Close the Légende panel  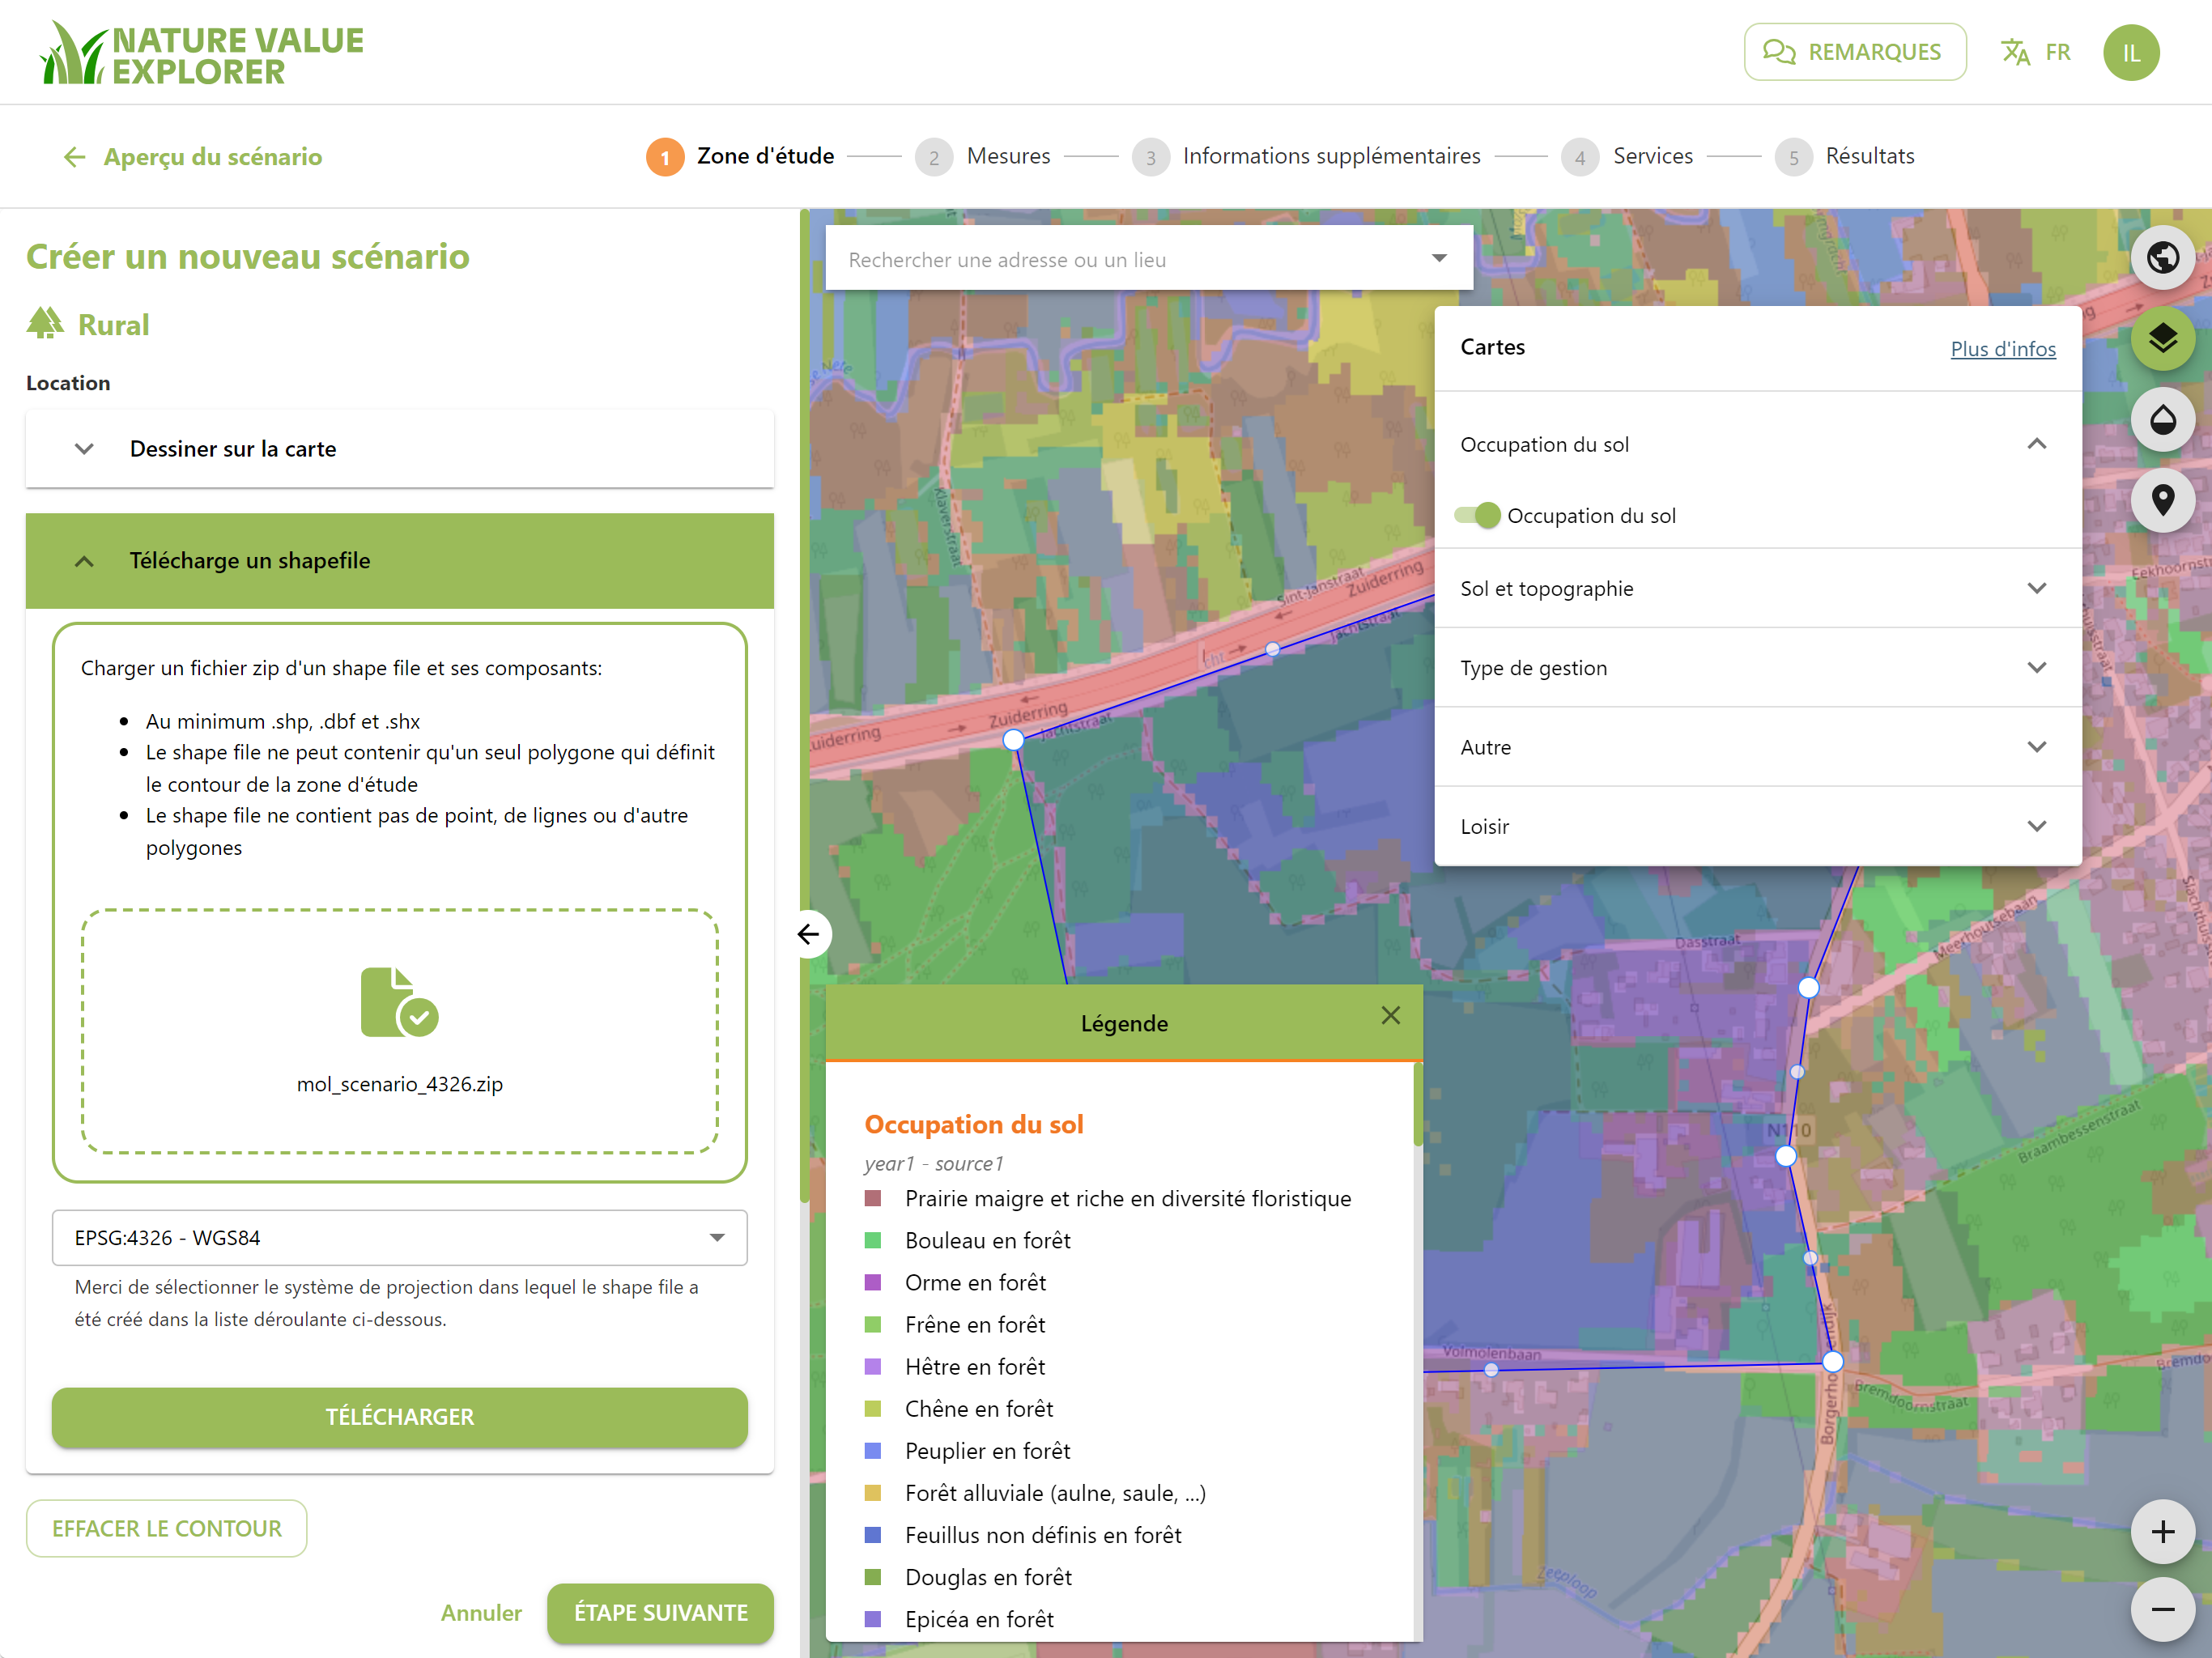coord(1390,1016)
